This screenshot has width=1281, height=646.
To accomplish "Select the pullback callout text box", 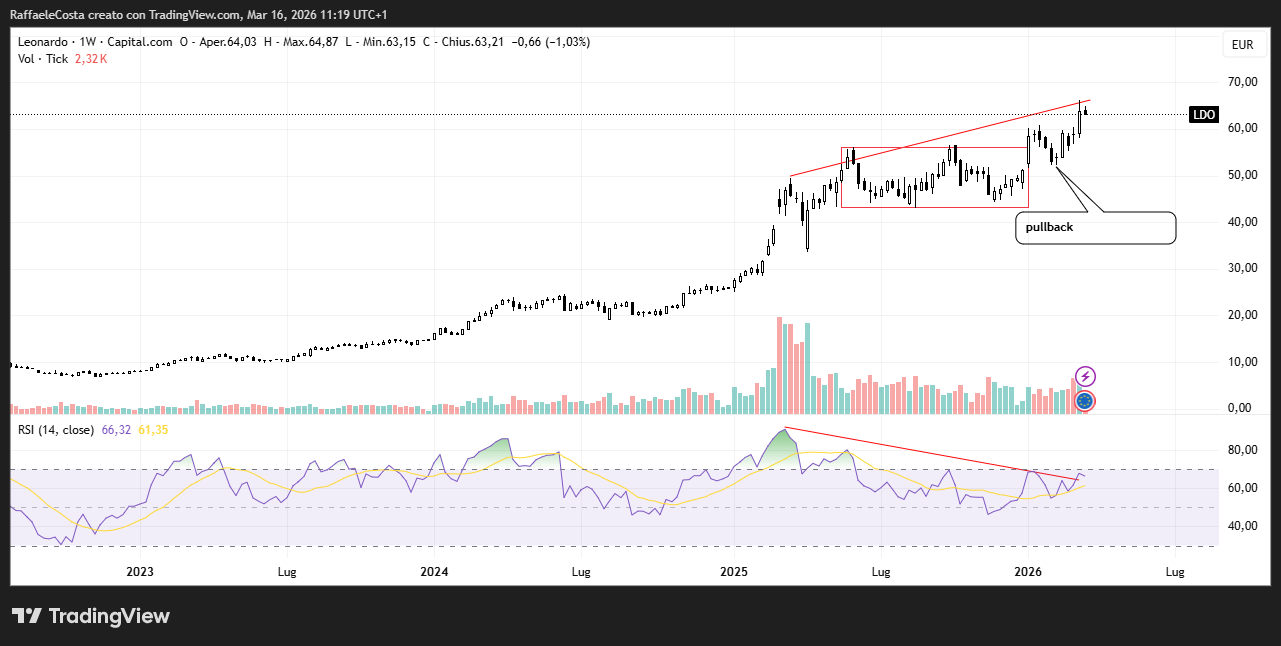I will 1096,227.
